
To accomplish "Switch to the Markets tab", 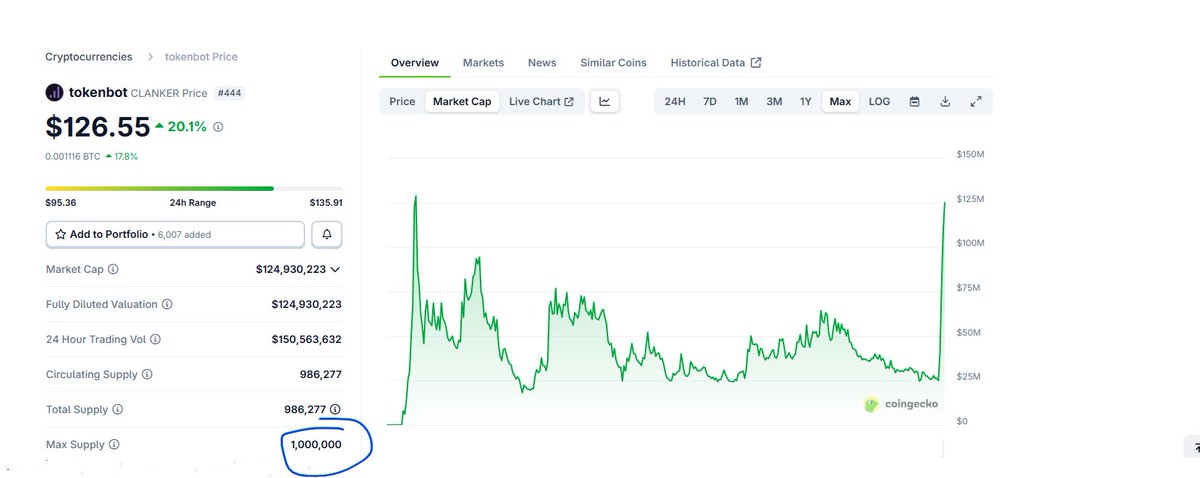I will [x=483, y=62].
